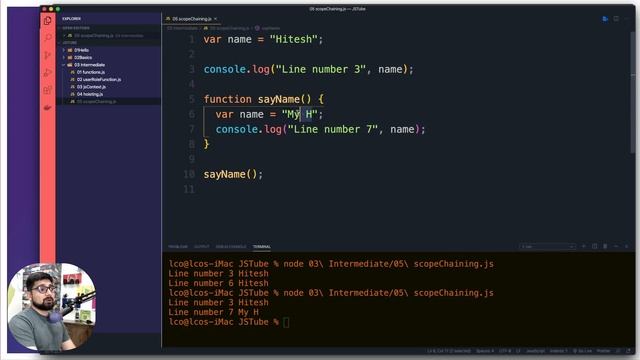
Task: Switch to the Debug Console tab
Action: [x=231, y=247]
